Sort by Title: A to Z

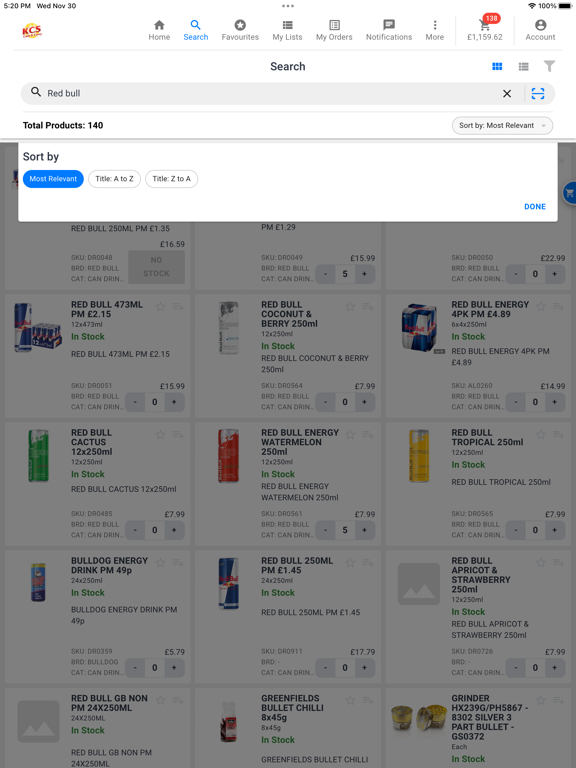click(x=115, y=179)
